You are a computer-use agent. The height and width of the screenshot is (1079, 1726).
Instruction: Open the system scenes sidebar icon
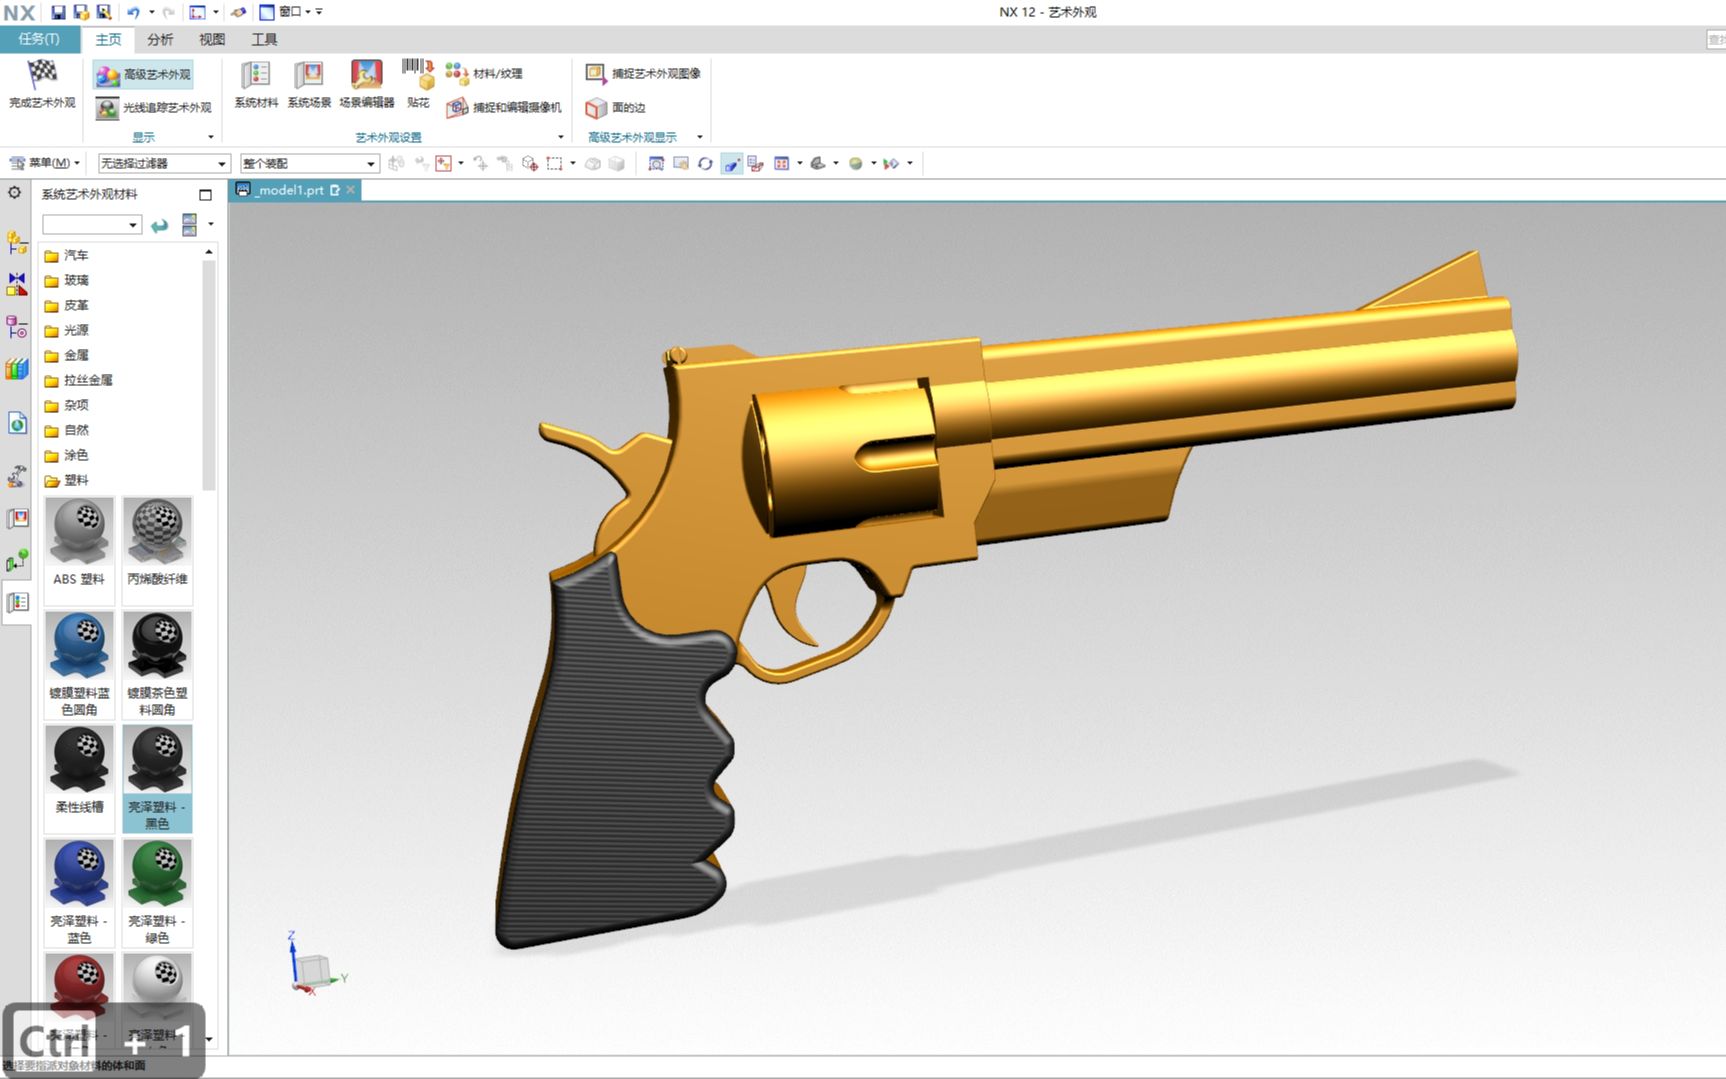[17, 518]
